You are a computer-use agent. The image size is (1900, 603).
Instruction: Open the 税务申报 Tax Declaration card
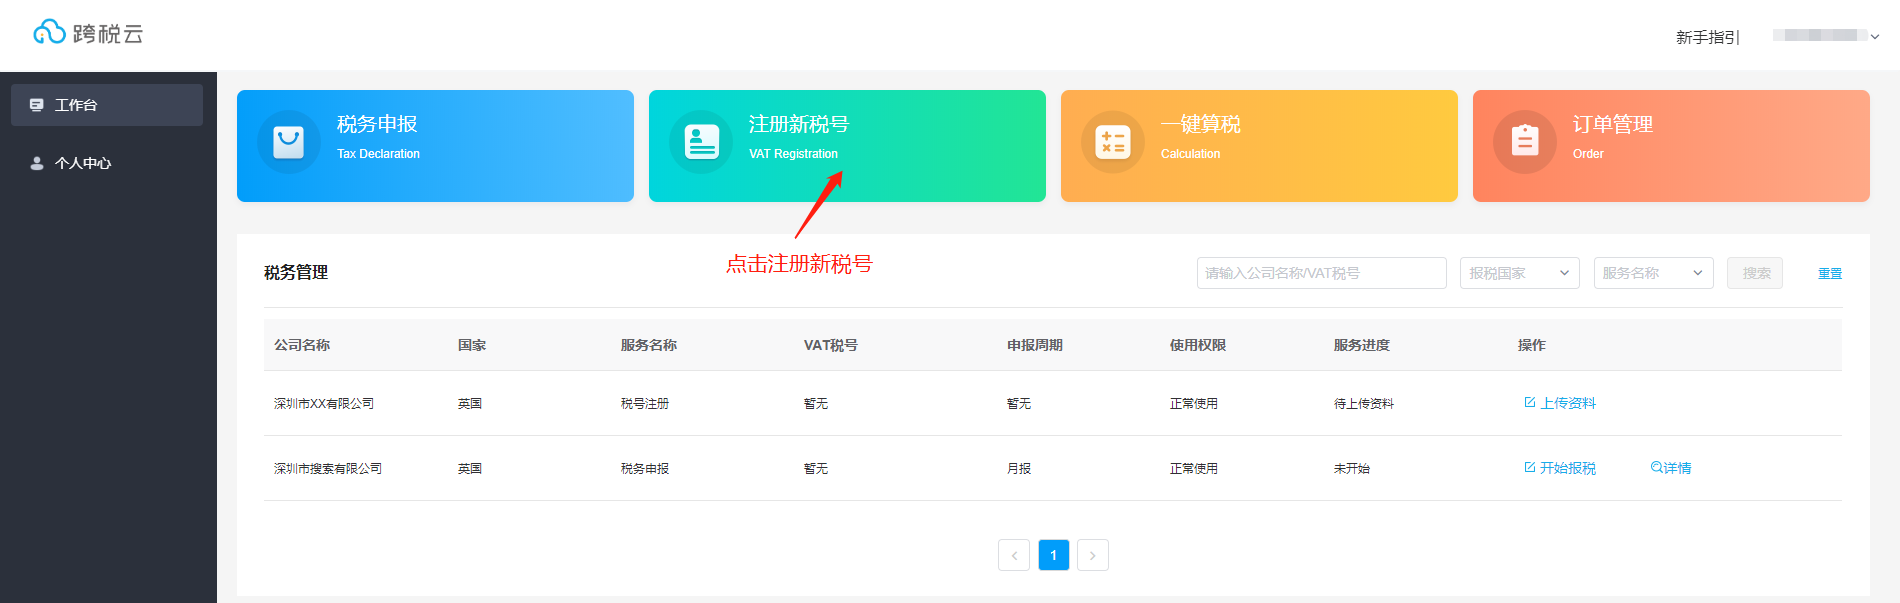[x=435, y=146]
